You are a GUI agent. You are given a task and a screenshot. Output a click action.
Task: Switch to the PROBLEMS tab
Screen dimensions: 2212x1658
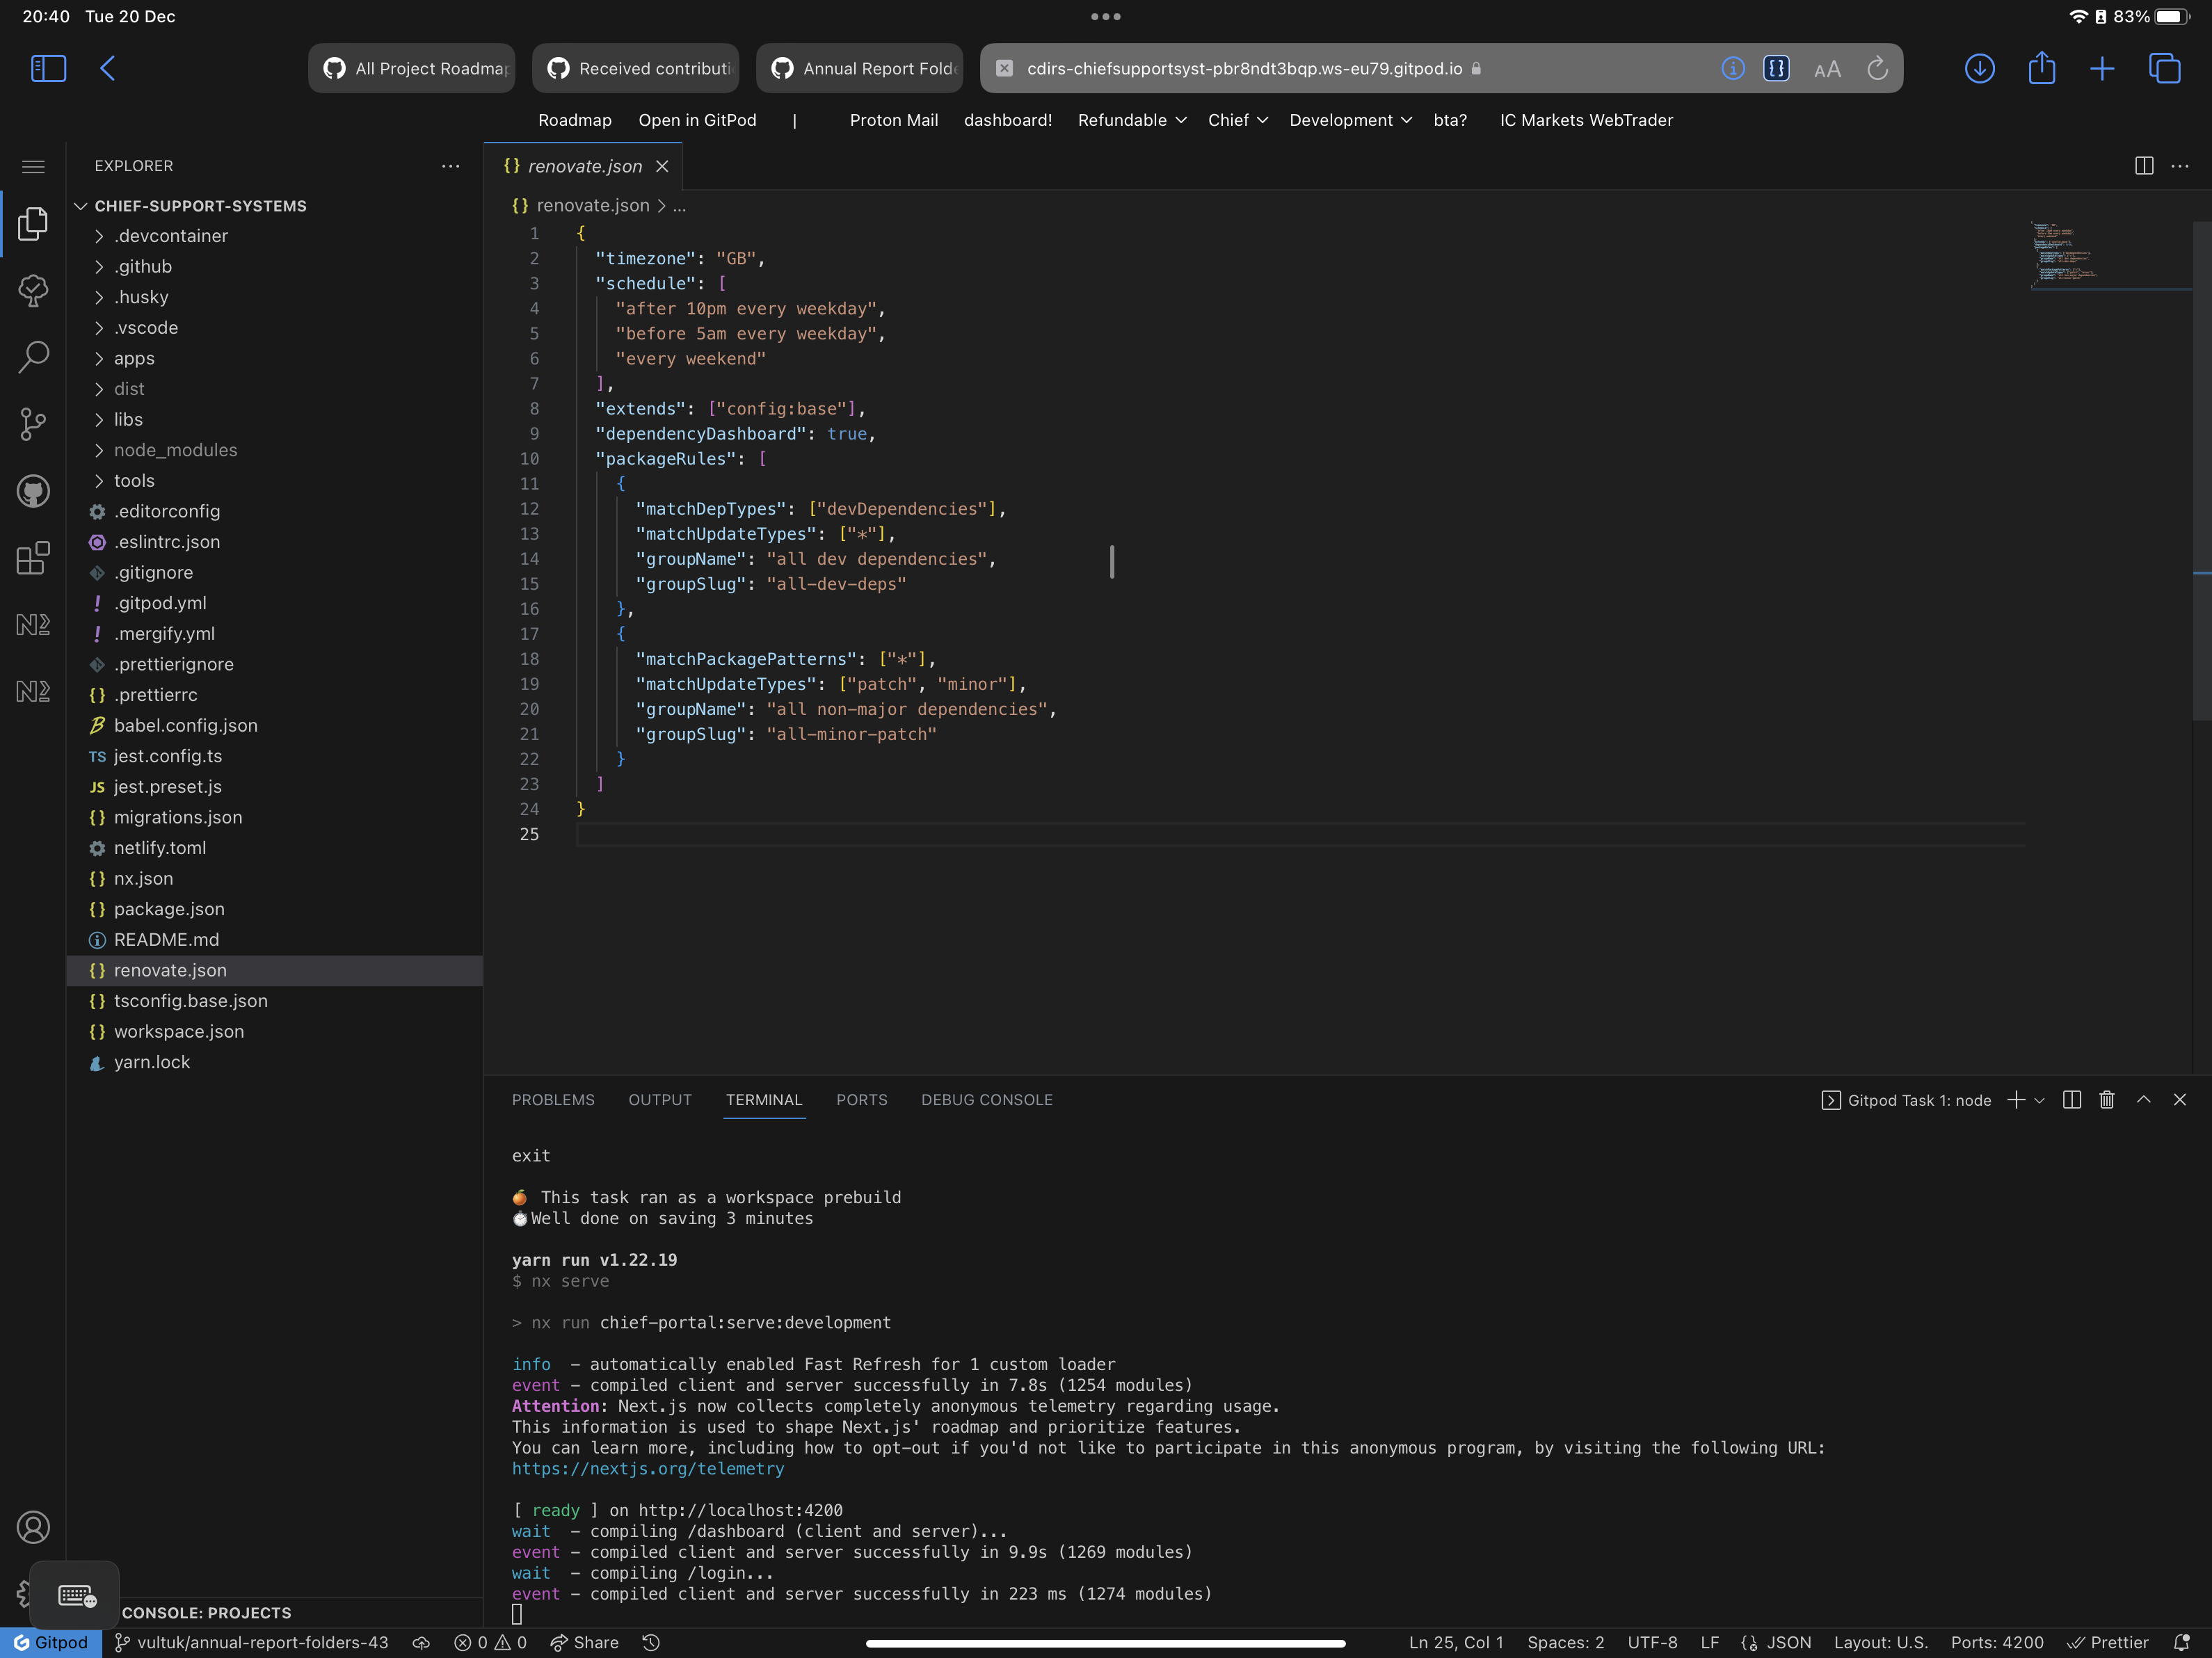point(552,1100)
